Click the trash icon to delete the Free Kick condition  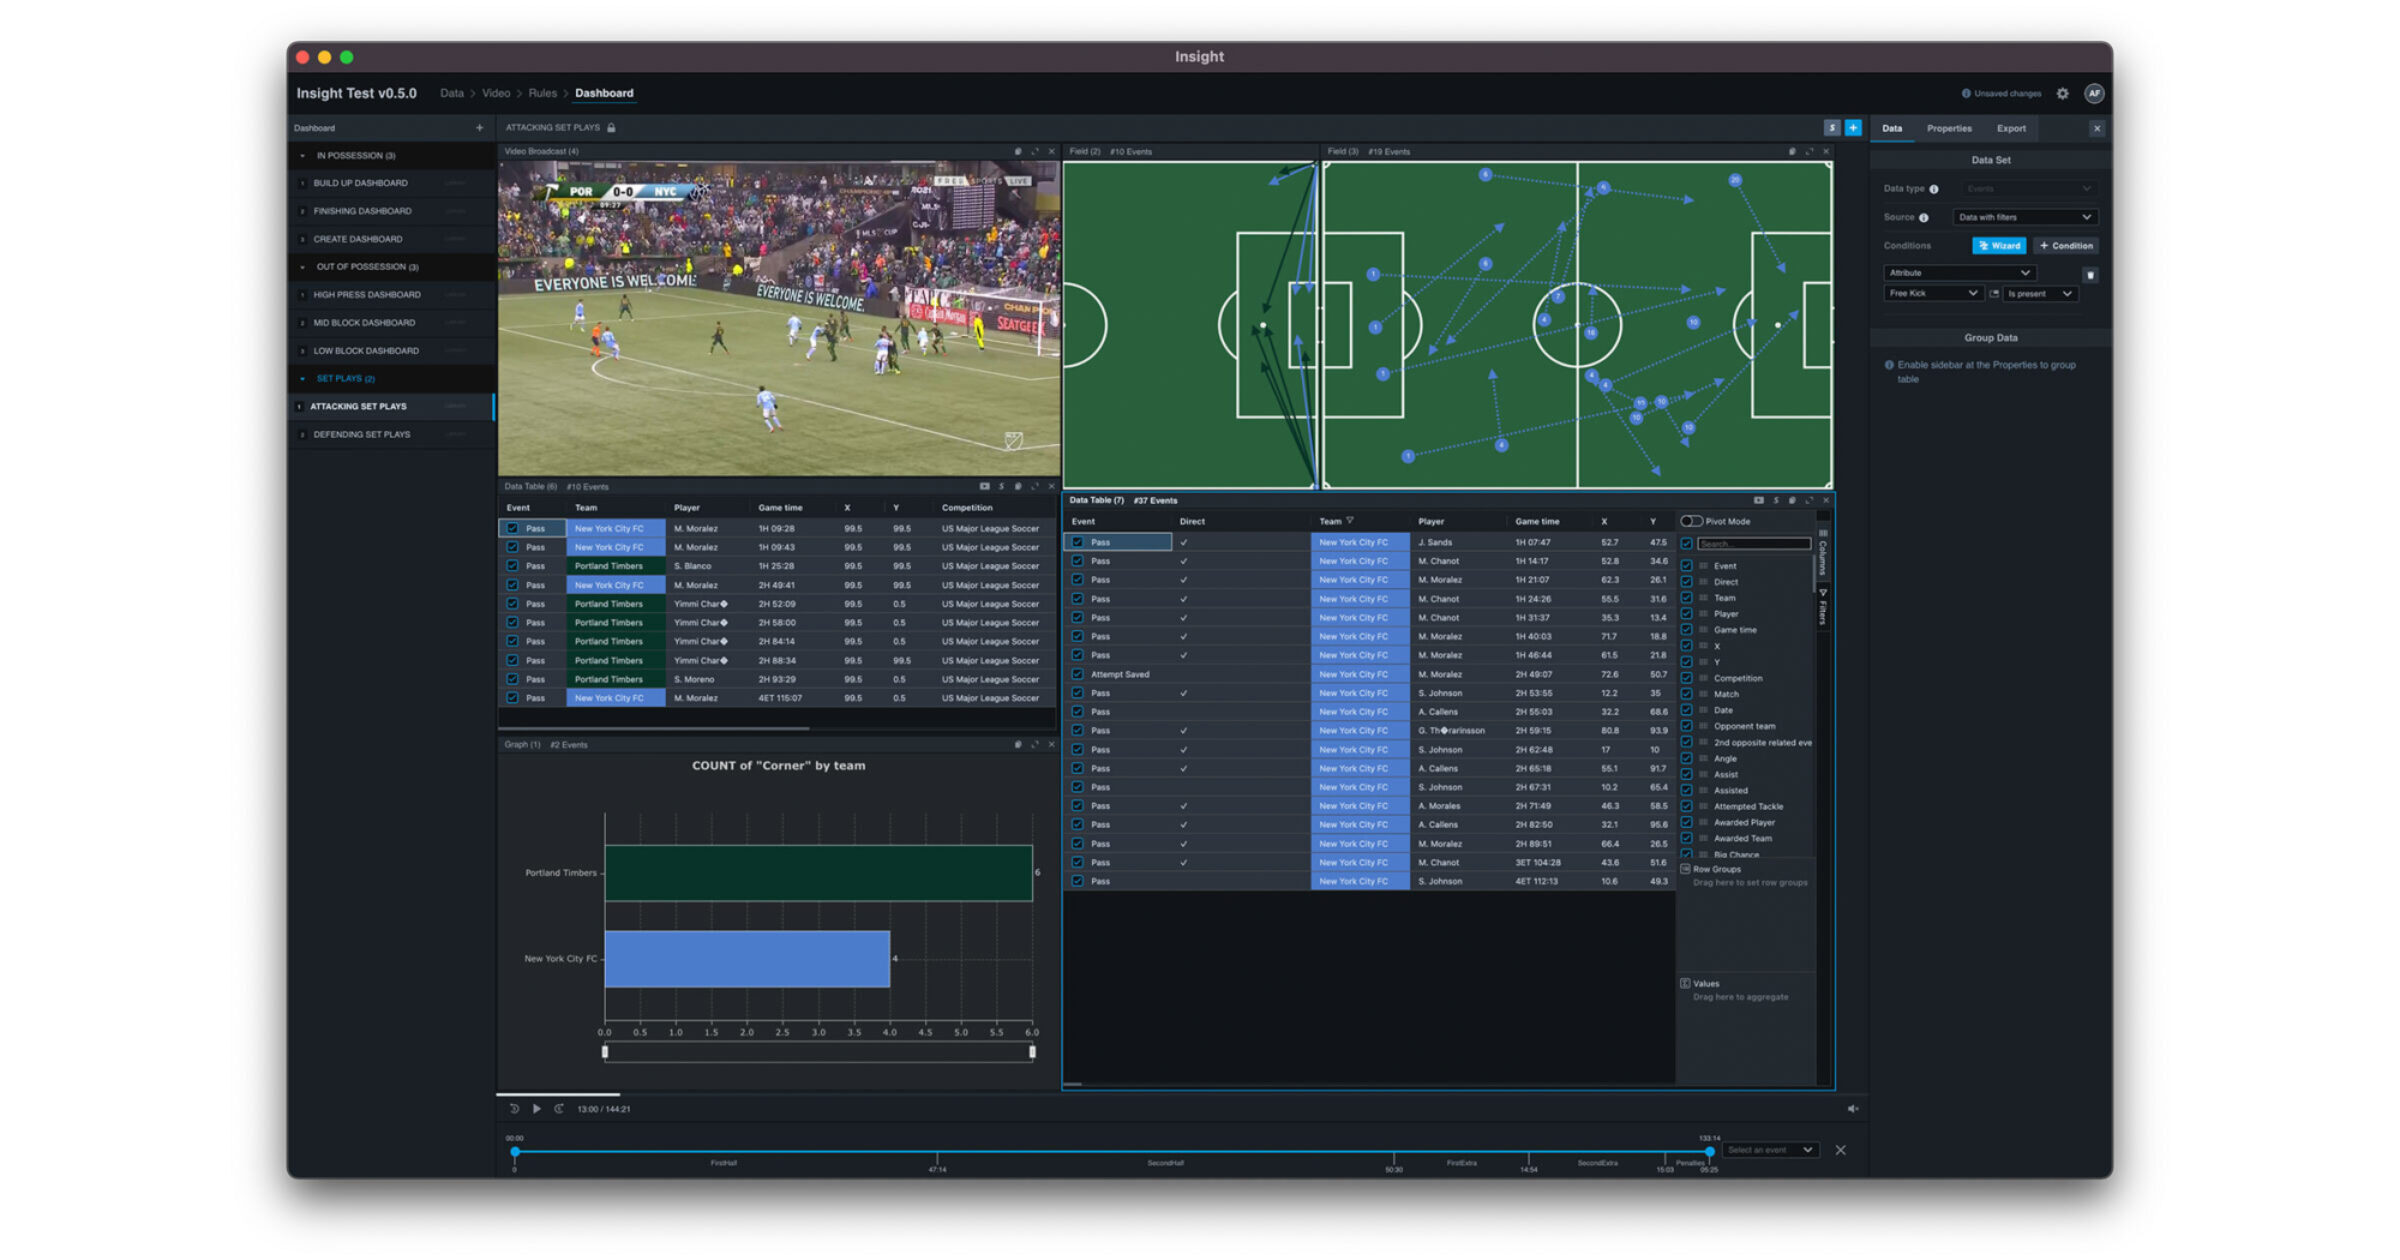point(2090,274)
